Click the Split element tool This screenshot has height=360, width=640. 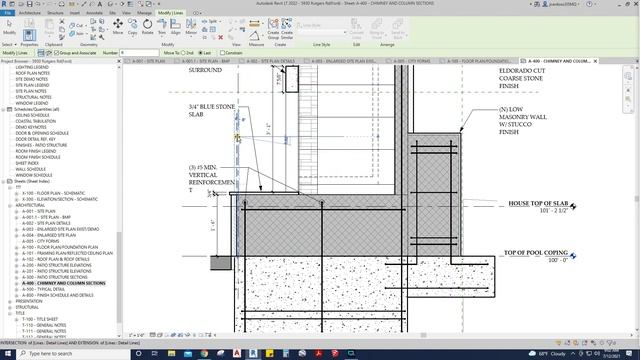[x=211, y=21]
